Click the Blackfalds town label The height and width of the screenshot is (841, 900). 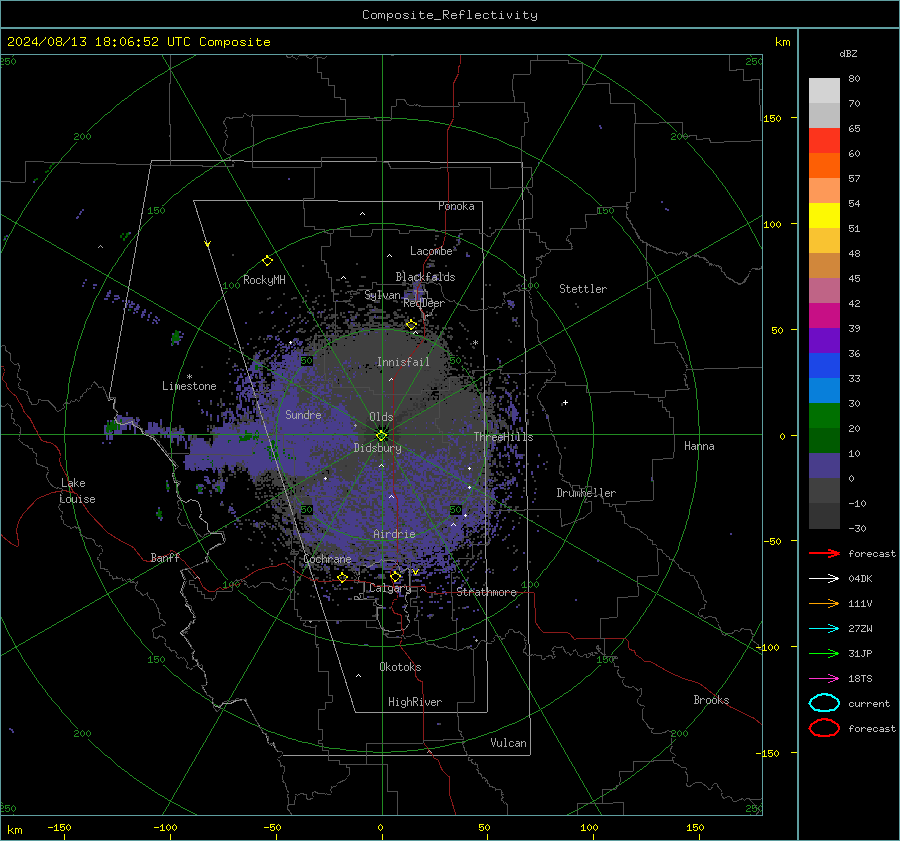pyautogui.click(x=425, y=277)
